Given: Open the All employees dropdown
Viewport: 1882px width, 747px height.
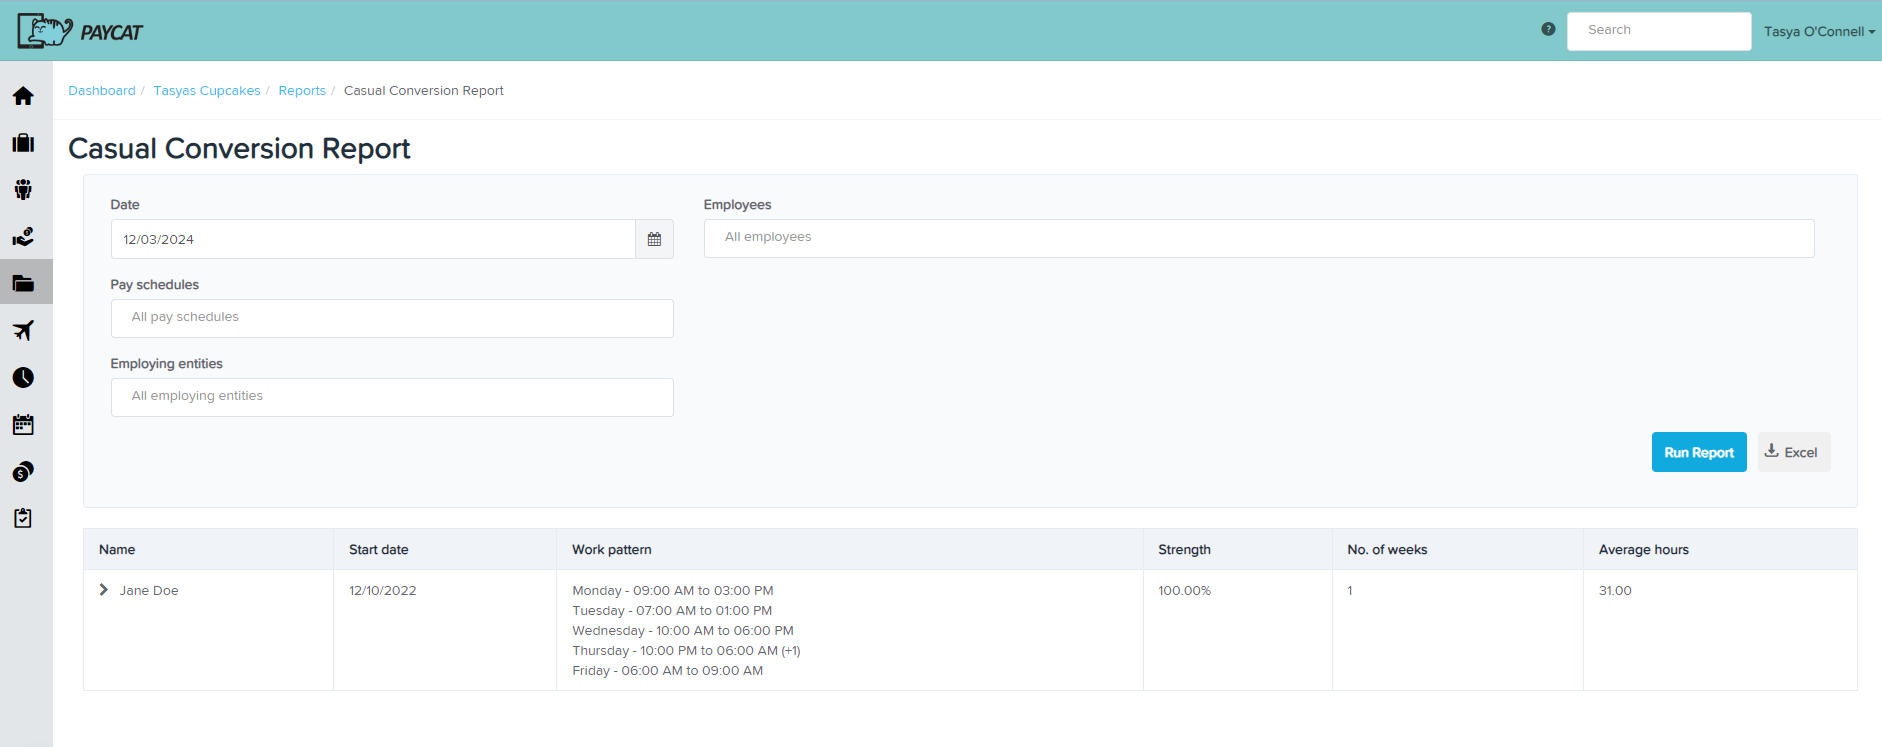Looking at the screenshot, I should pos(1258,238).
